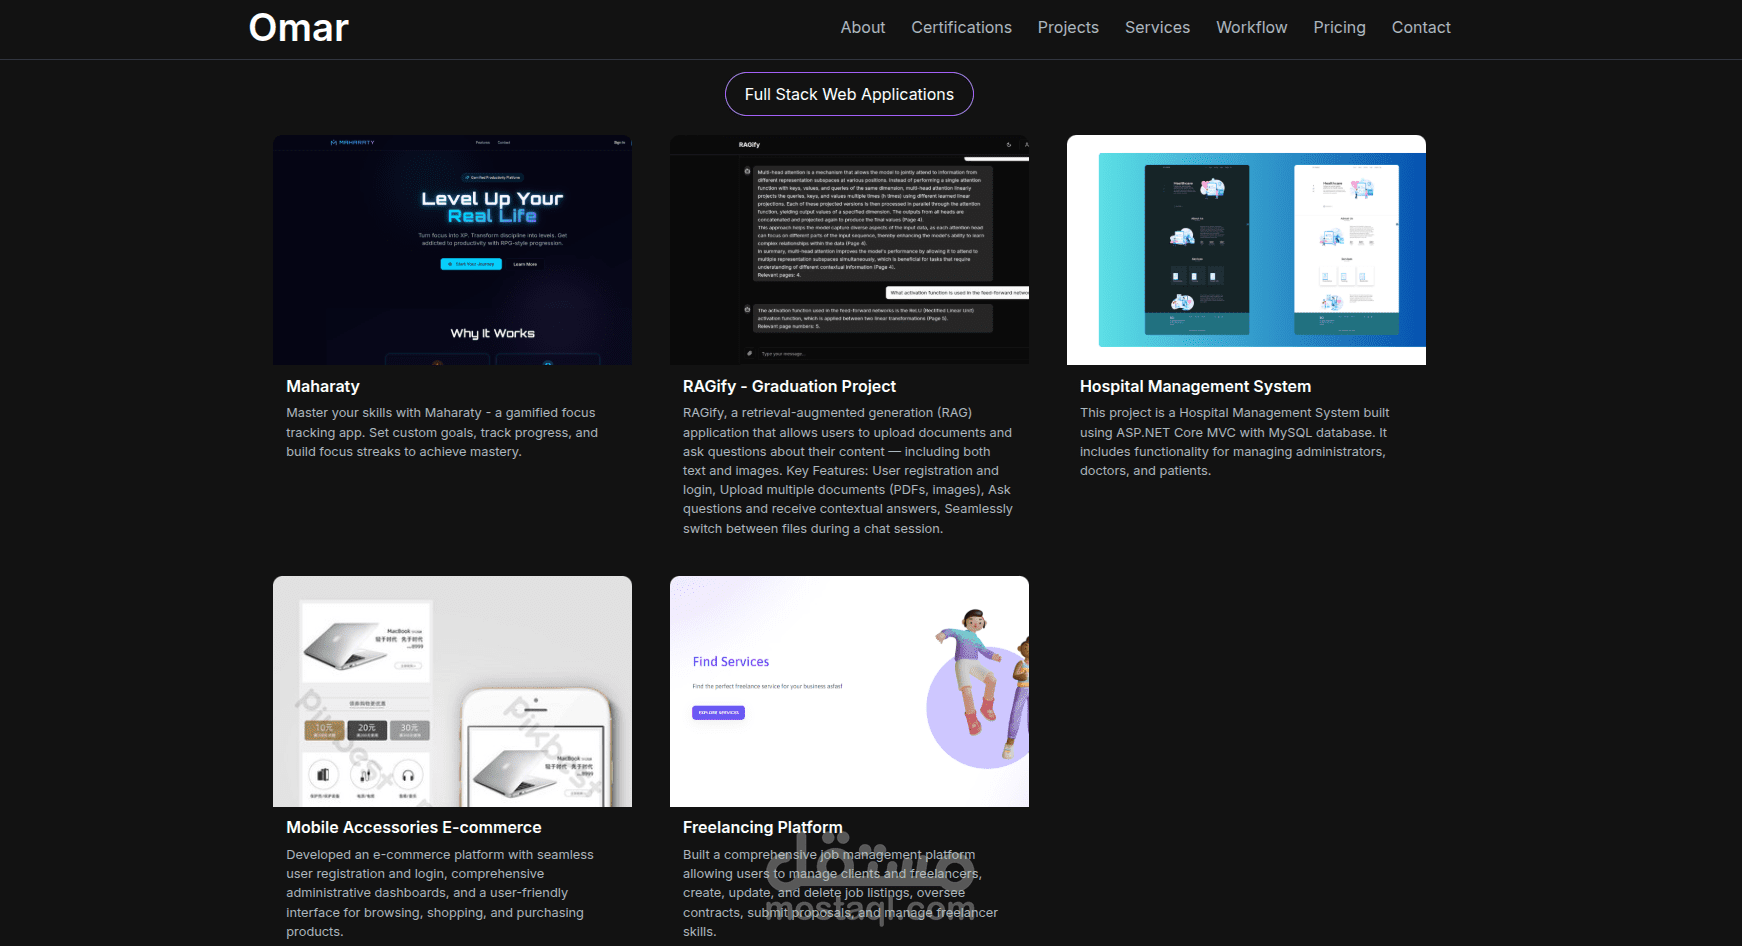Open the Maharaty project thumbnail

point(452,250)
